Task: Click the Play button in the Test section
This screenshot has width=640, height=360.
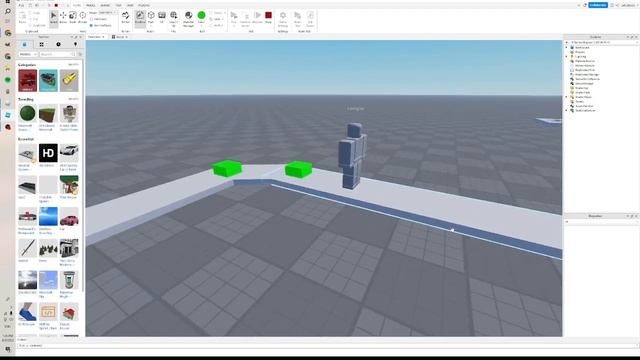Action: (x=234, y=19)
